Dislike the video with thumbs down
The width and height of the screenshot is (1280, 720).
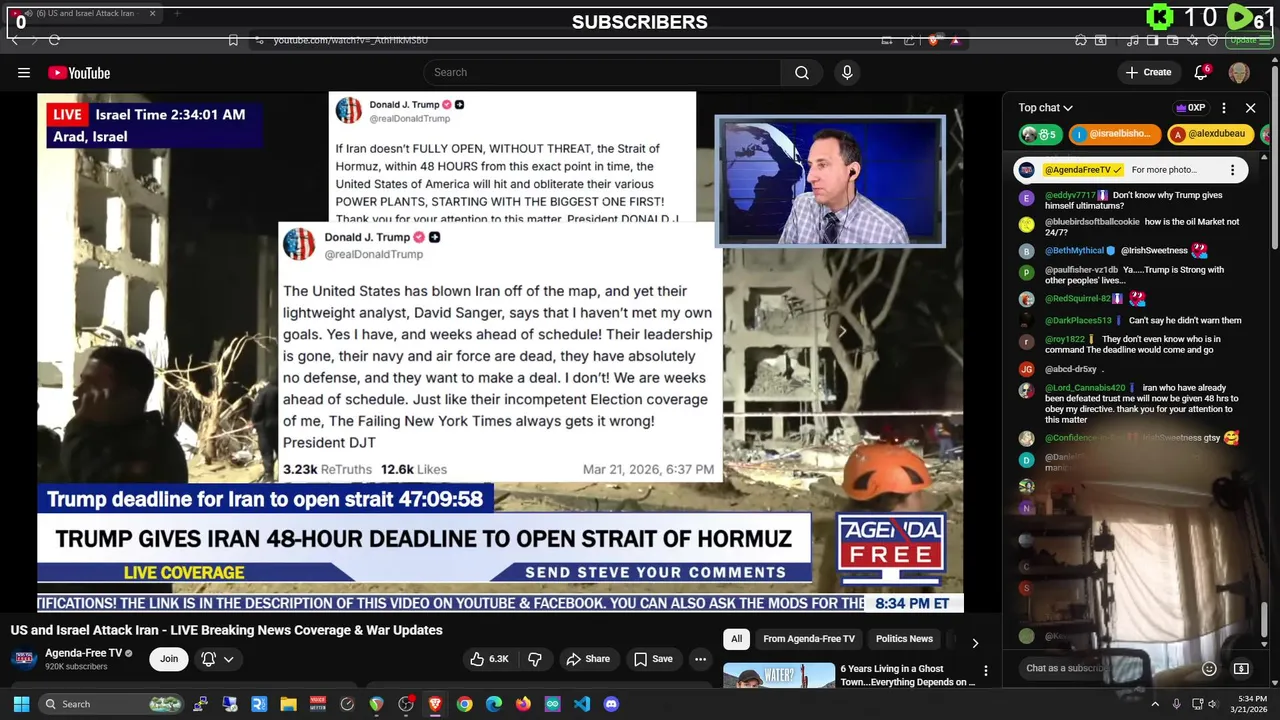click(535, 659)
